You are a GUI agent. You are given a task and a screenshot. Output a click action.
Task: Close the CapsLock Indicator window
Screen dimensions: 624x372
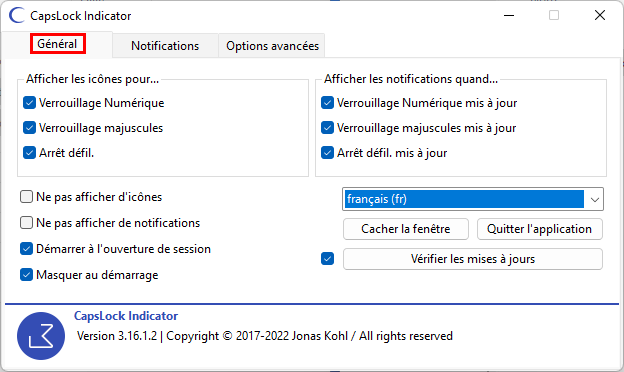600,16
